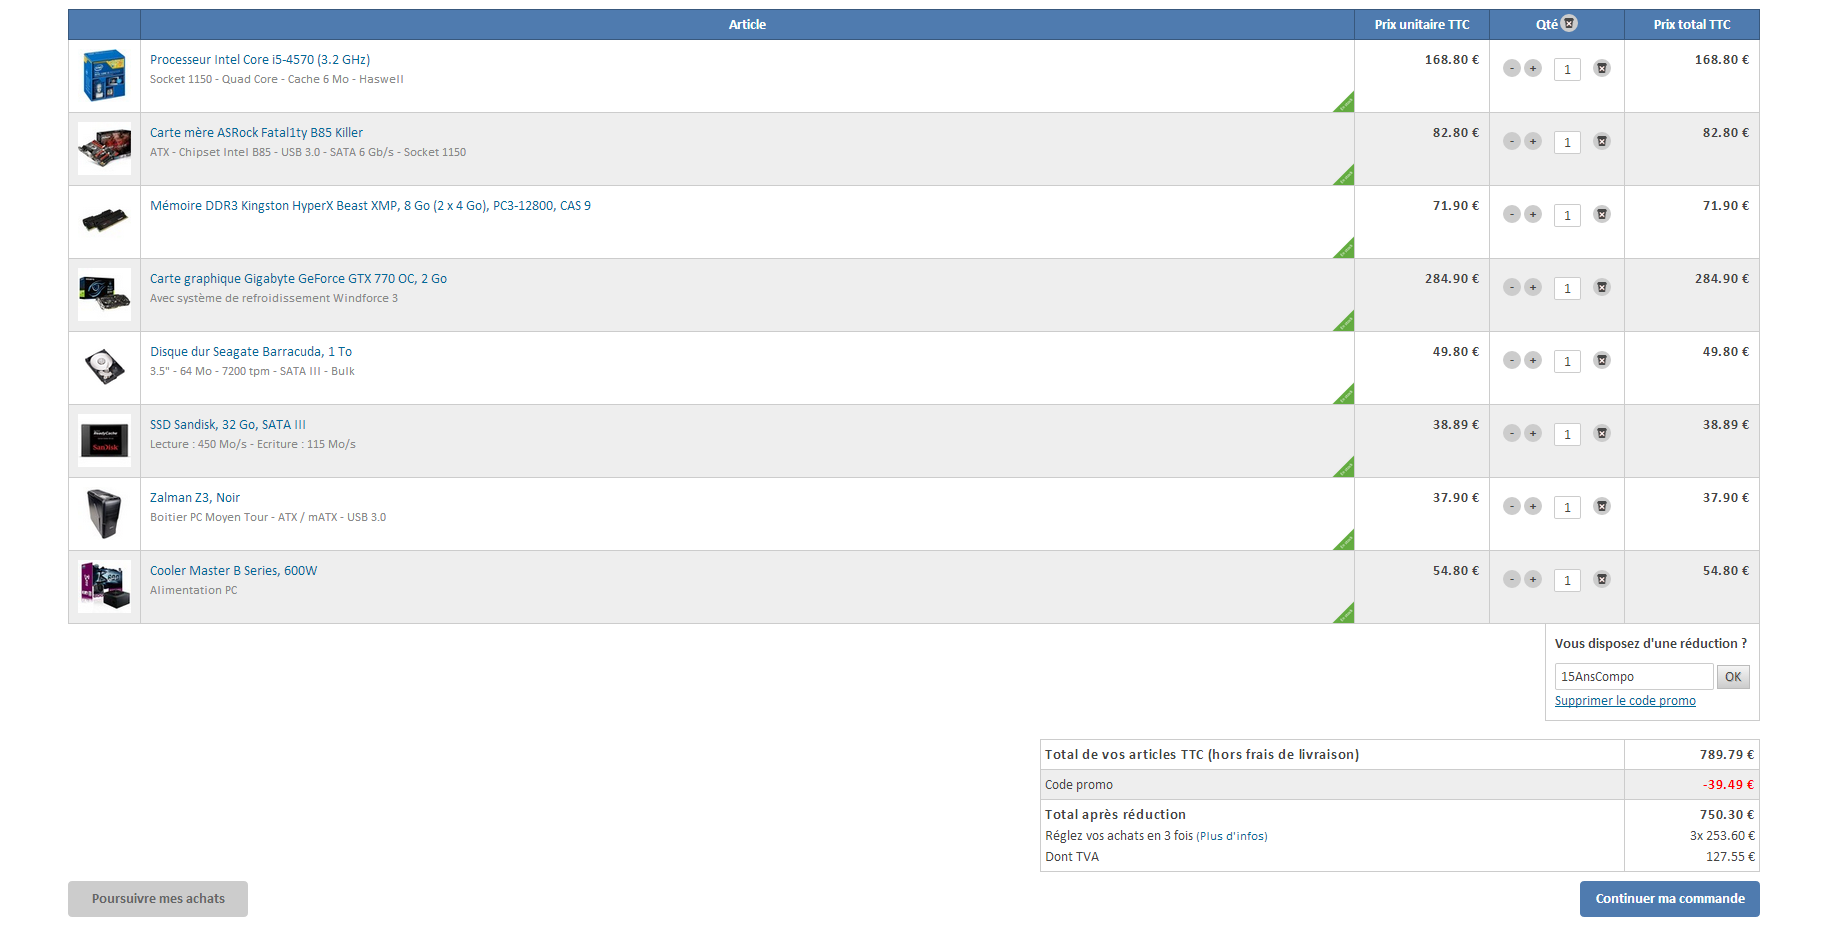The height and width of the screenshot is (929, 1827).
Task: Open the Zalman Z3 case thumbnail
Action: pyautogui.click(x=104, y=513)
